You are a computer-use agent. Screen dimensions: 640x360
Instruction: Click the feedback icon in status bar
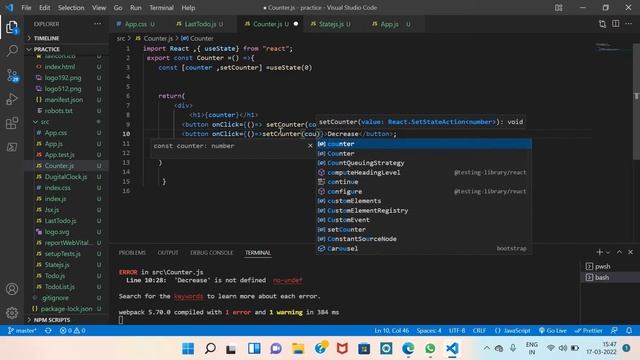pos(614,331)
